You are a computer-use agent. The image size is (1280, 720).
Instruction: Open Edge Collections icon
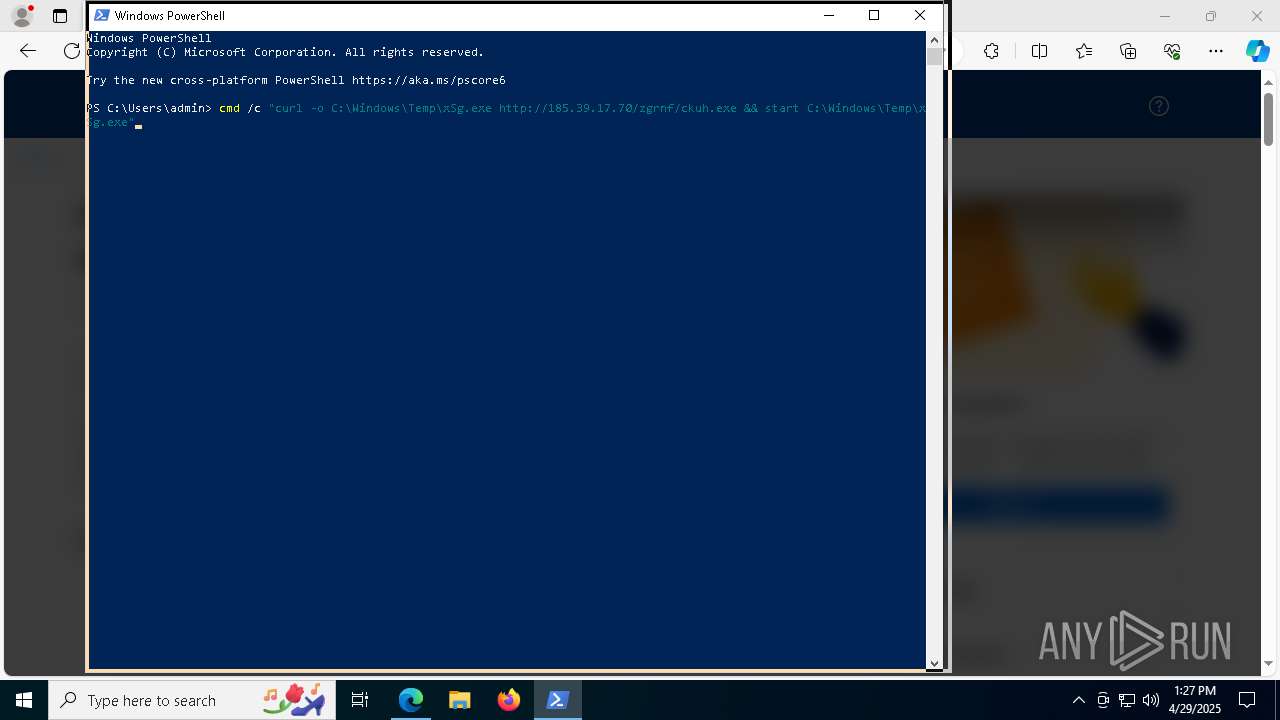(1128, 51)
